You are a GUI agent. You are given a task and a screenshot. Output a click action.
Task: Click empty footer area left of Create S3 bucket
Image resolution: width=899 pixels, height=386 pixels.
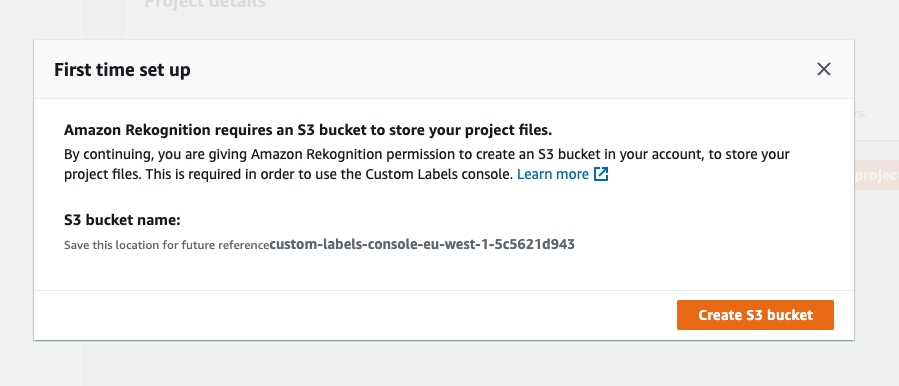(355, 315)
